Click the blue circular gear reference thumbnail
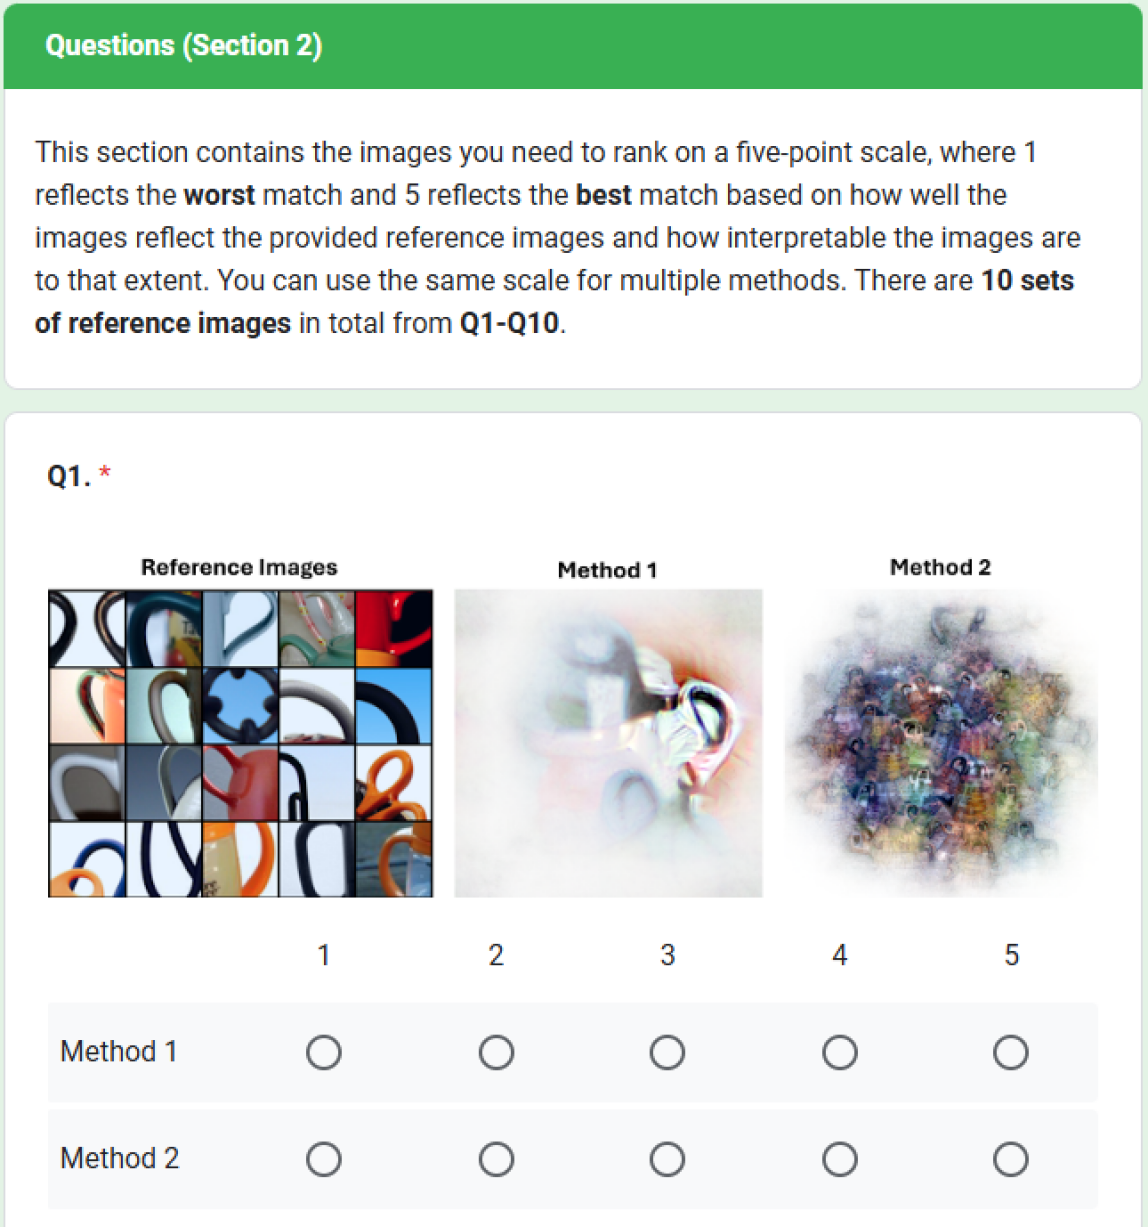This screenshot has height=1227, width=1148. pos(240,705)
